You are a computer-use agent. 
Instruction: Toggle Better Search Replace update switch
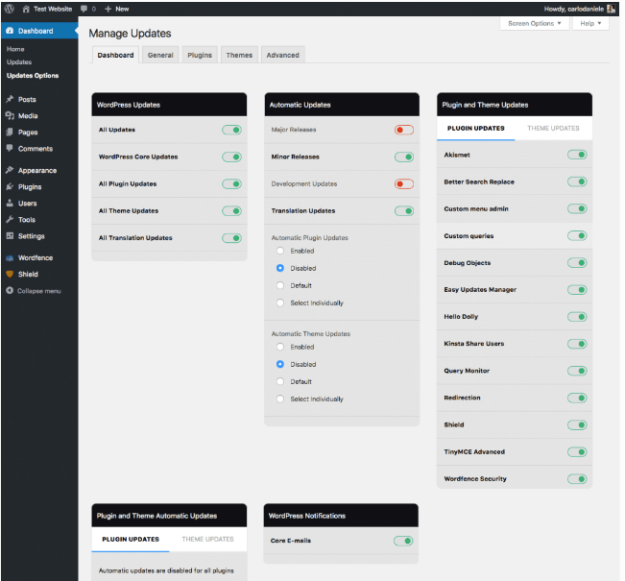577,182
